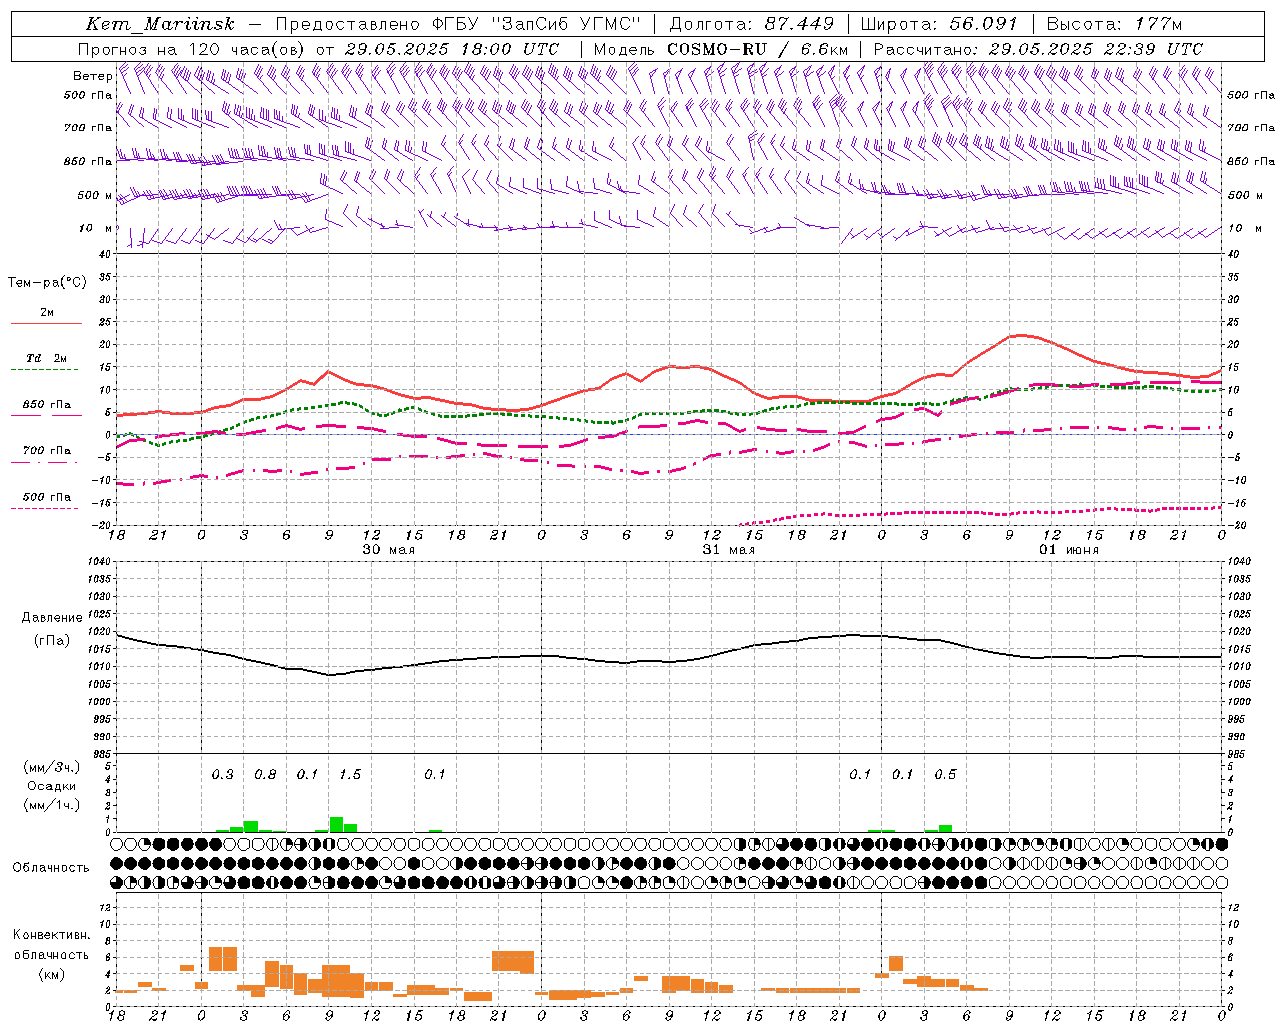
Task: Select the latitude value 56.091
Action: (984, 24)
